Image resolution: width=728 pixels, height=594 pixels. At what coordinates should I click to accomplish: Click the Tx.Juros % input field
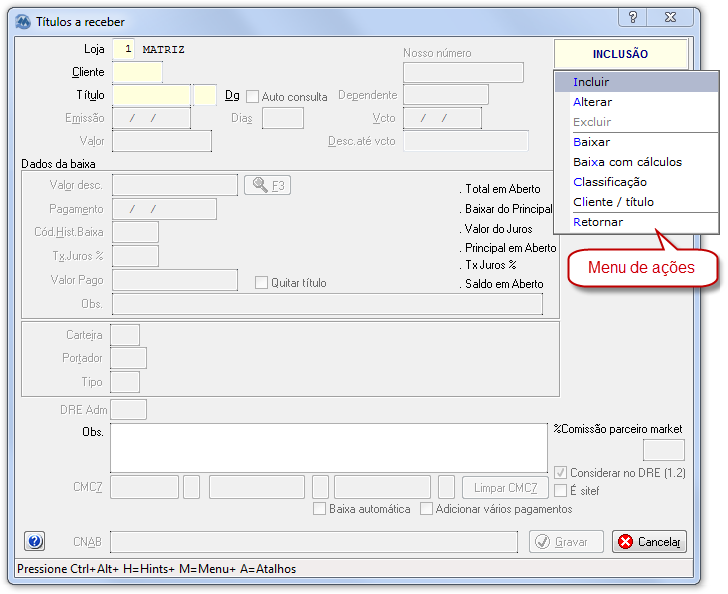(x=136, y=256)
